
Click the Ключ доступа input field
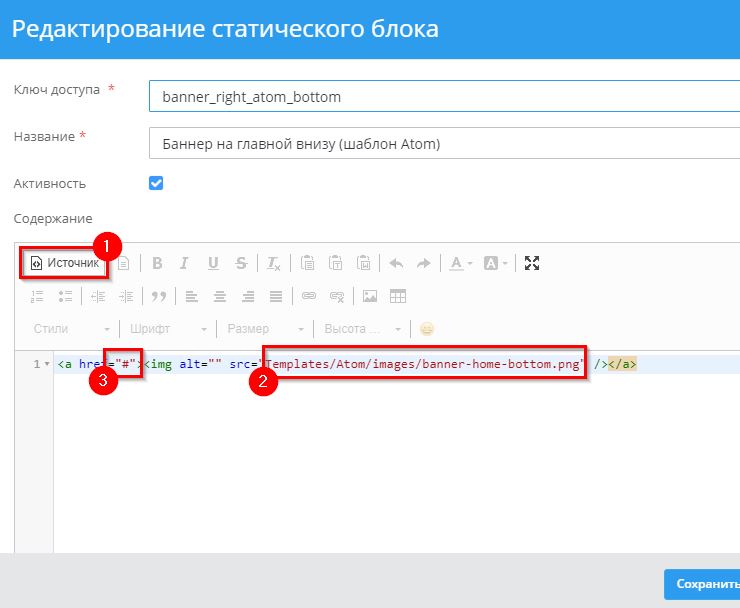coord(440,97)
